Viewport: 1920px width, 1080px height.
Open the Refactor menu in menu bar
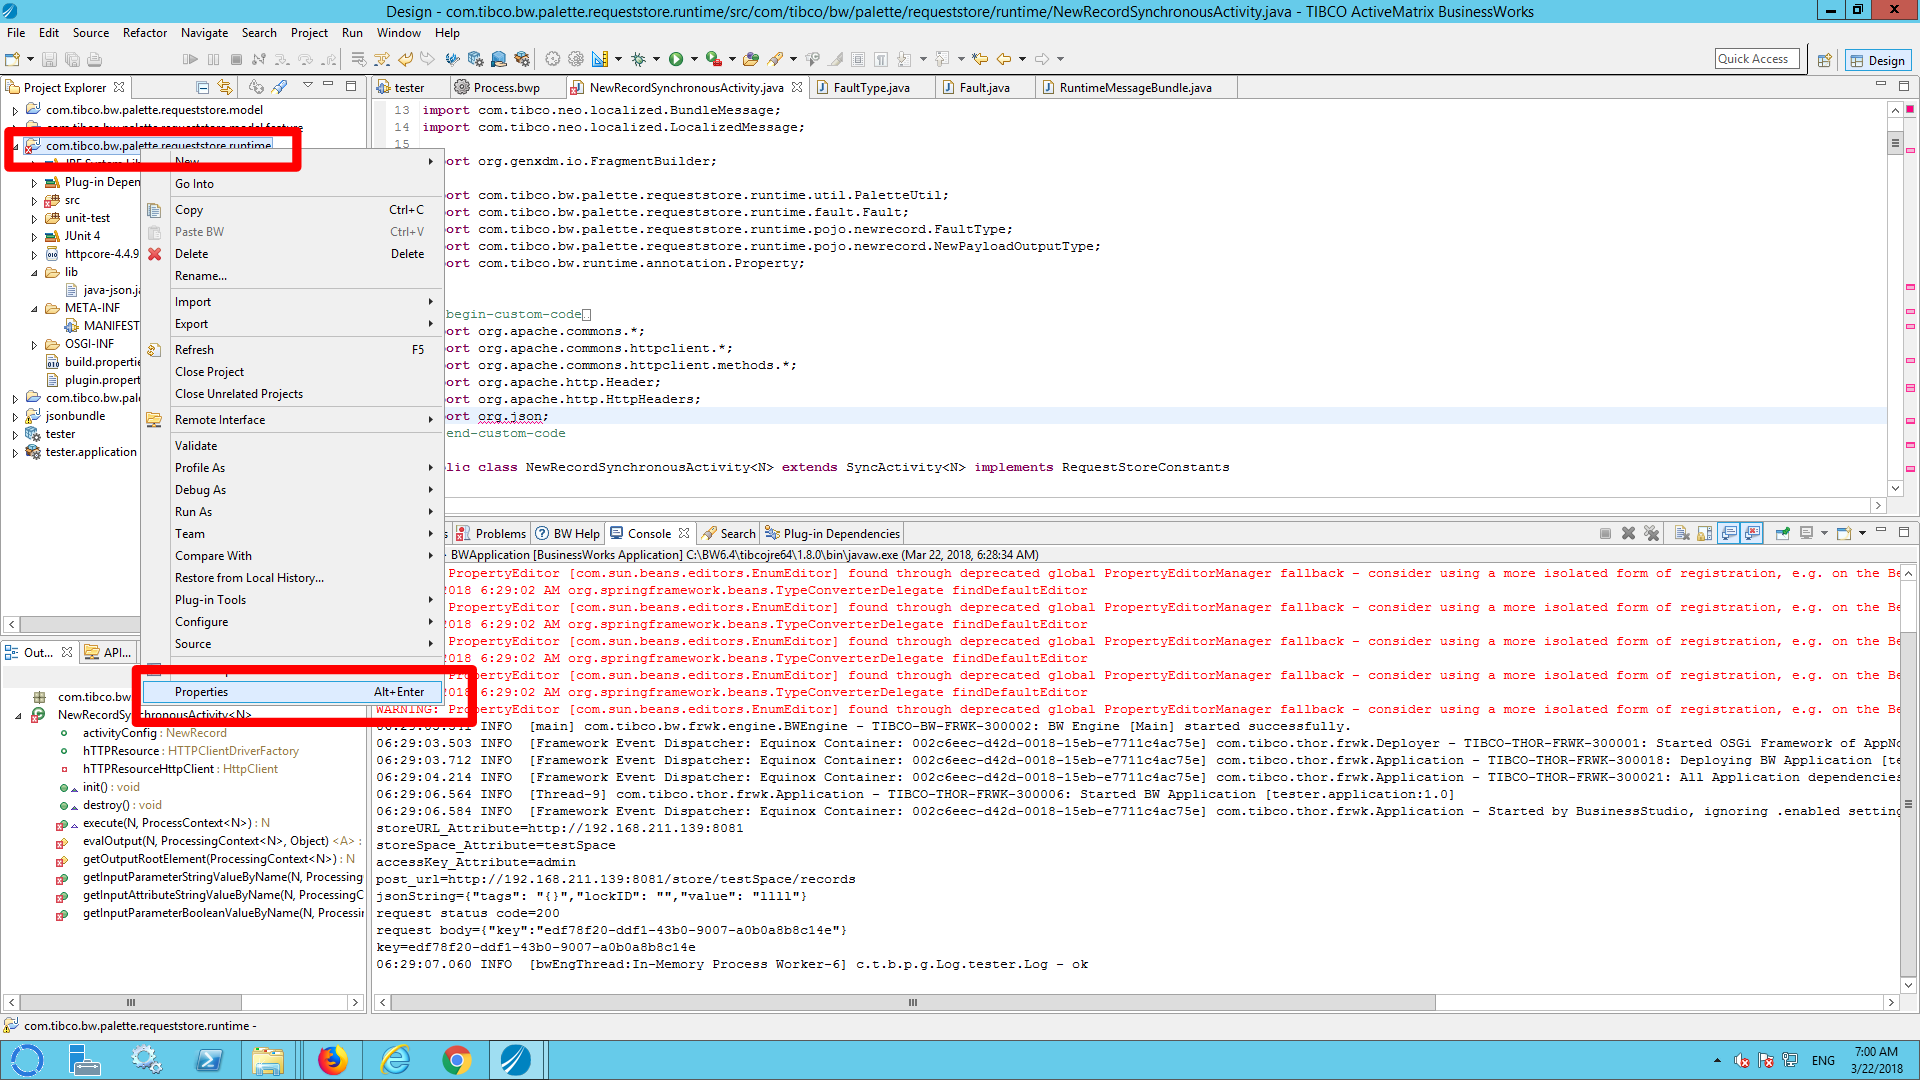point(145,33)
